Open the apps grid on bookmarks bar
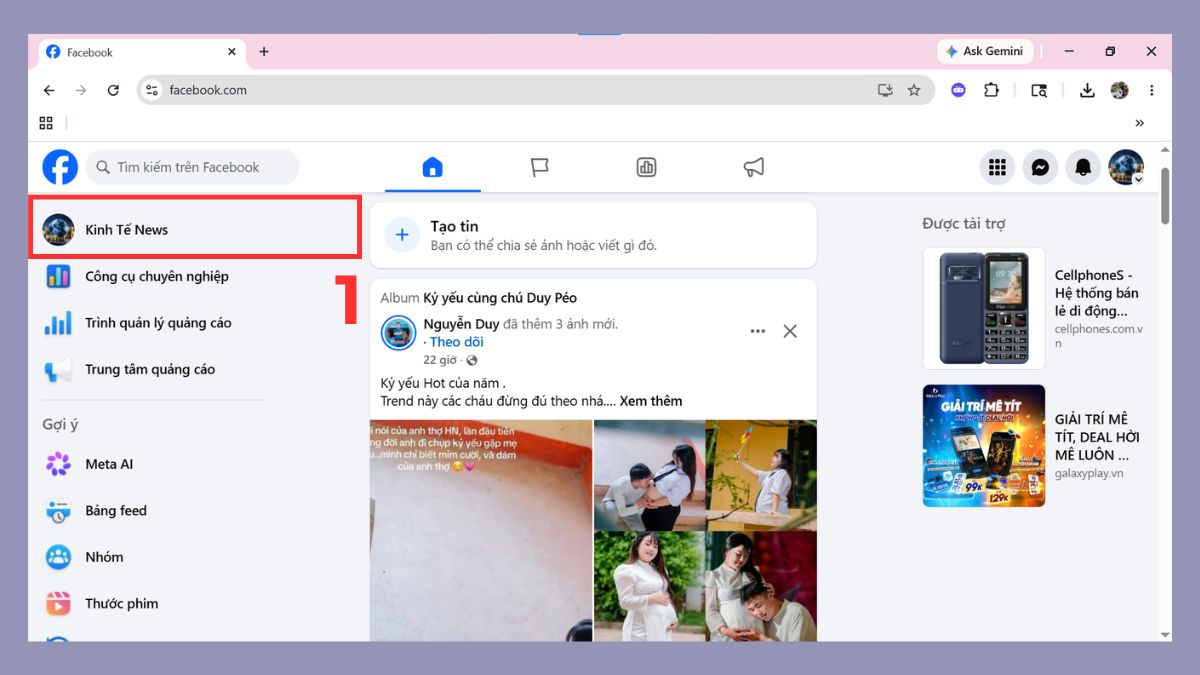 click(x=46, y=123)
